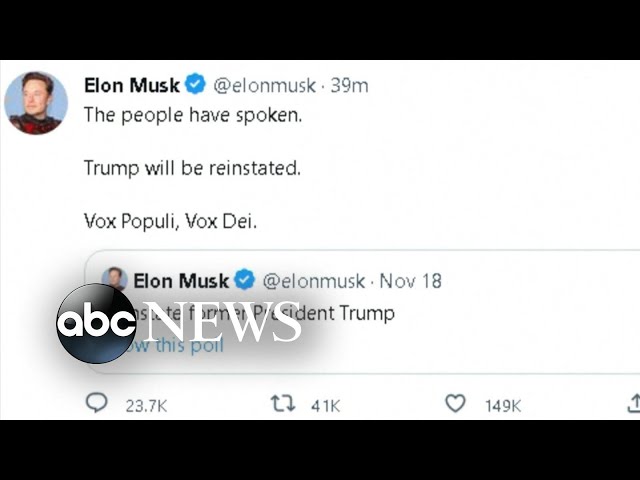Select the Show this poll link
This screenshot has height=480, width=640.
[x=172, y=345]
